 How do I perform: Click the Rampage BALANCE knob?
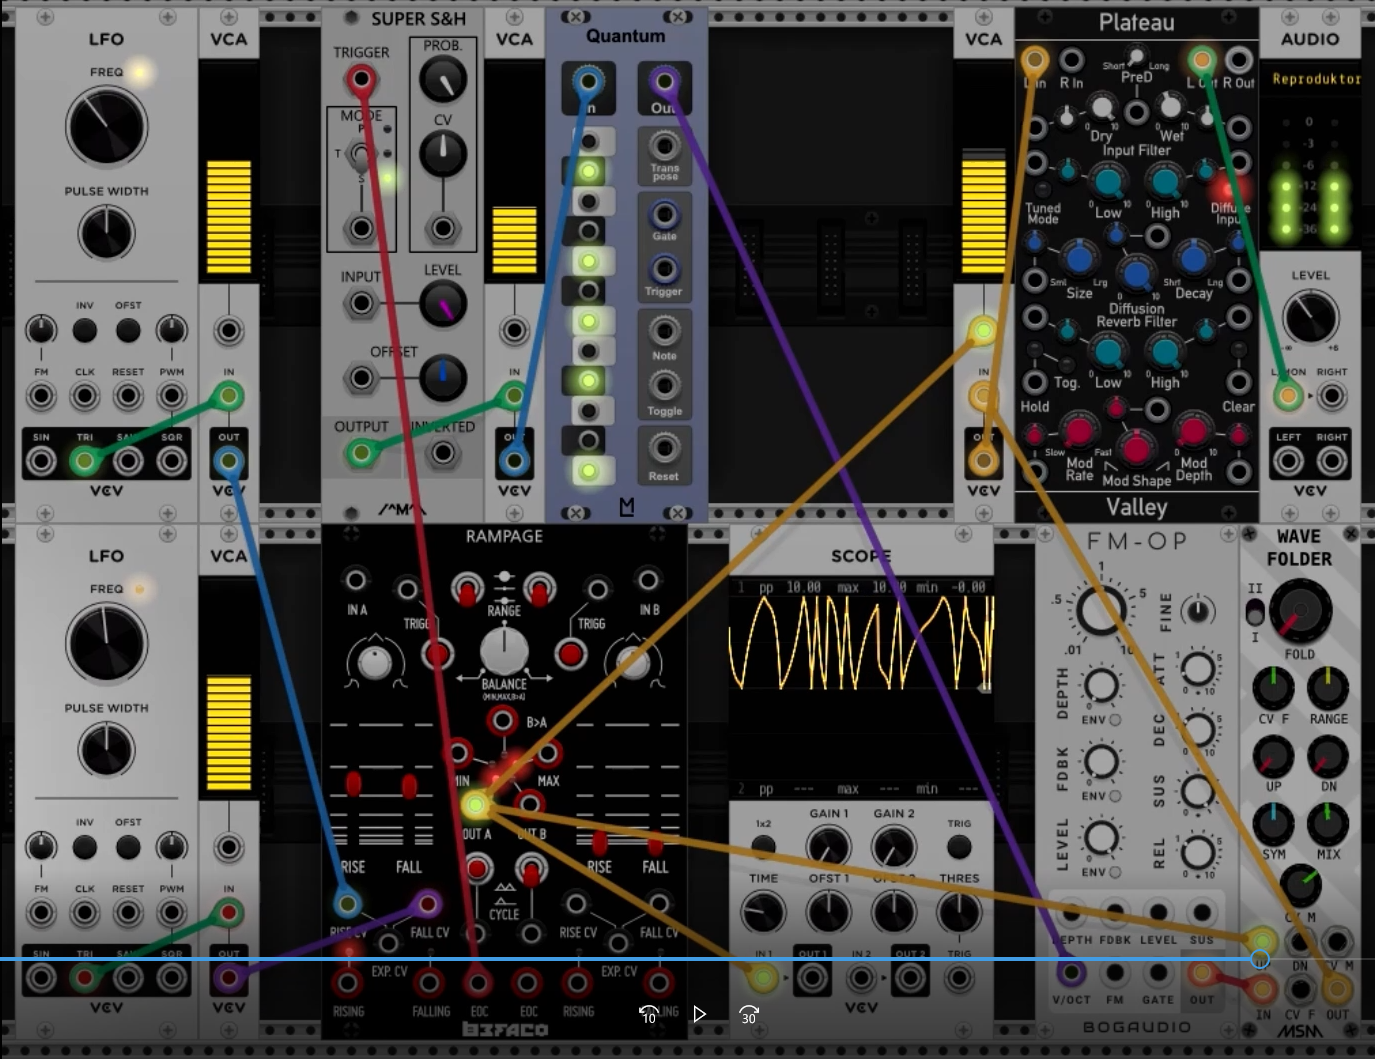tap(504, 651)
